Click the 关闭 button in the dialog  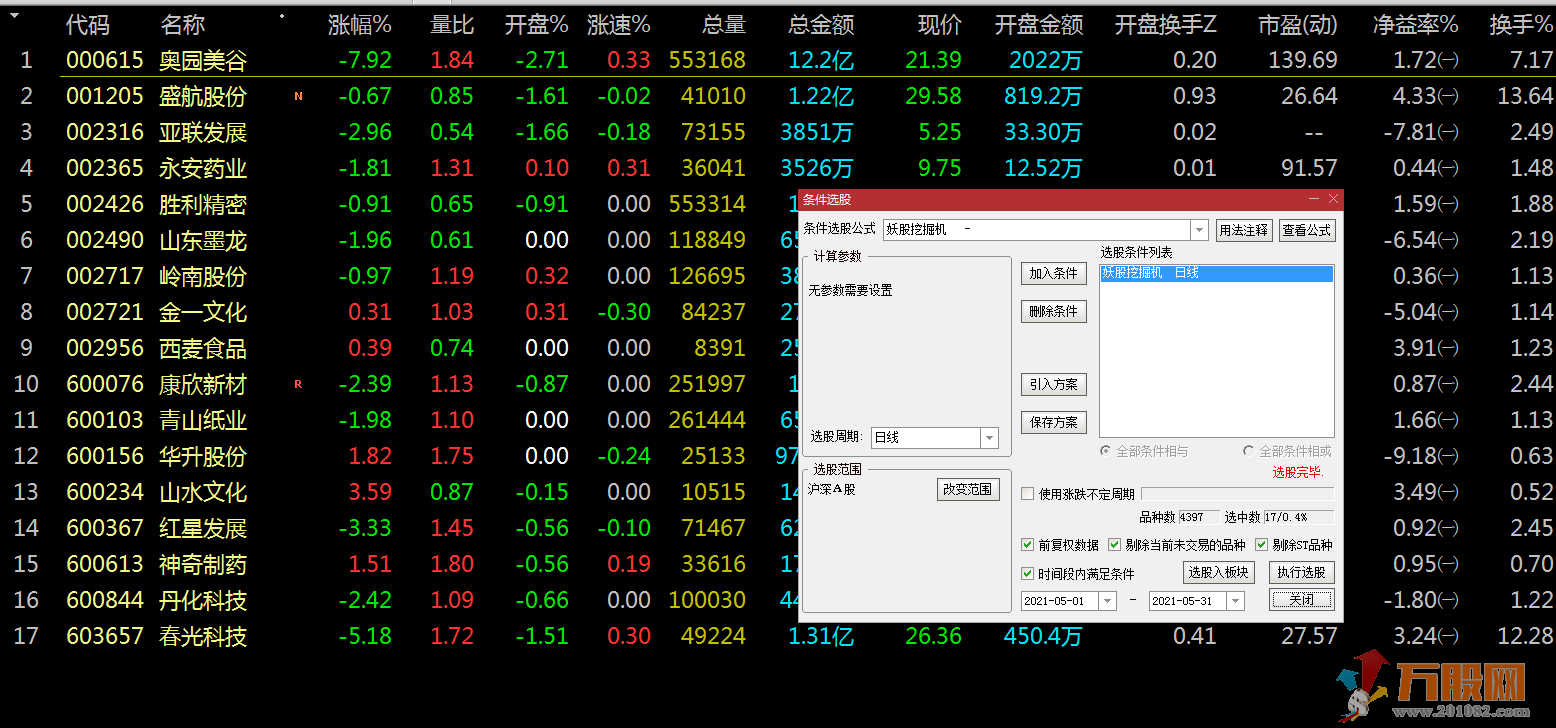pyautogui.click(x=1302, y=600)
